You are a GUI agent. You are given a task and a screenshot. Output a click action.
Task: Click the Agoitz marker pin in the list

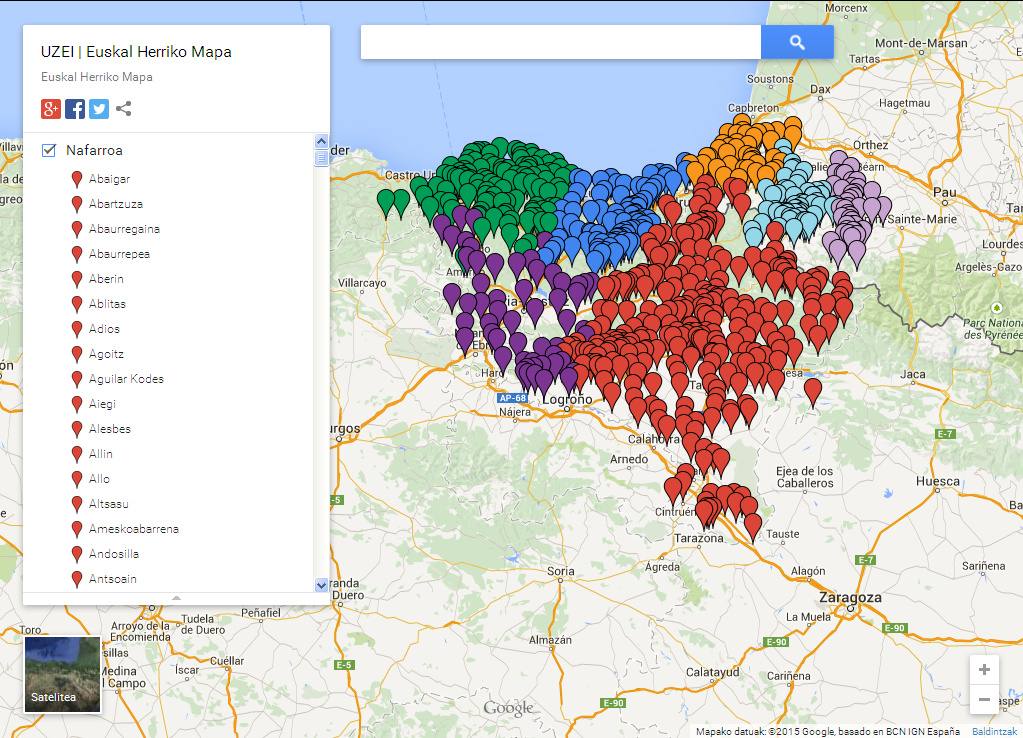79,354
